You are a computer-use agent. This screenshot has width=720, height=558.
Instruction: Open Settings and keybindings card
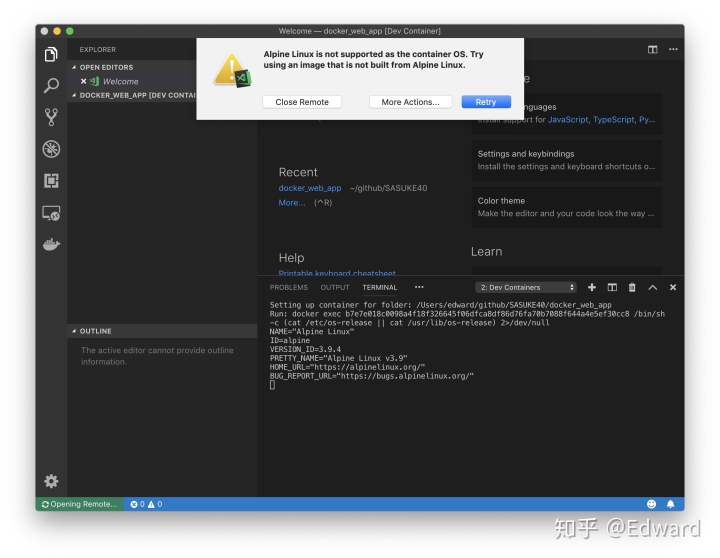[567, 160]
